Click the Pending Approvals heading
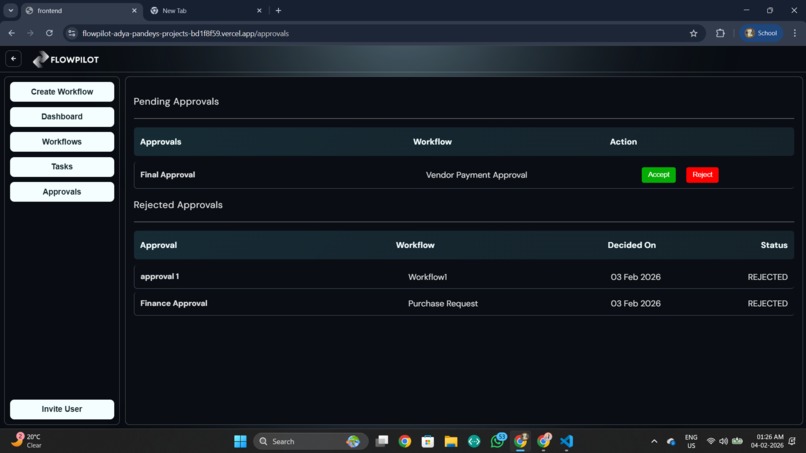This screenshot has width=806, height=453. click(176, 102)
